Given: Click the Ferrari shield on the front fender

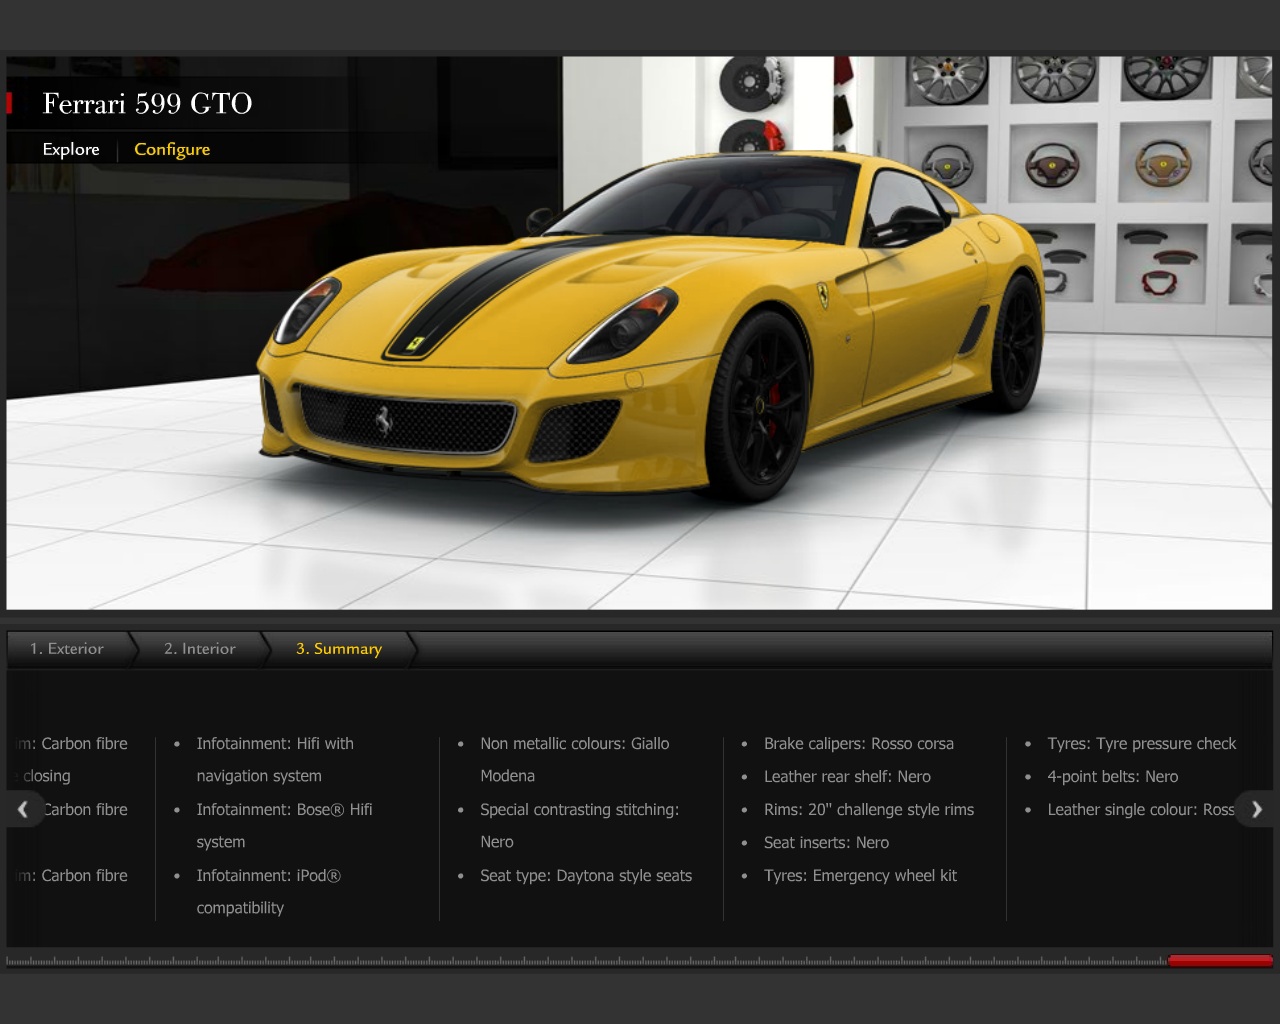Looking at the screenshot, I should tap(822, 294).
